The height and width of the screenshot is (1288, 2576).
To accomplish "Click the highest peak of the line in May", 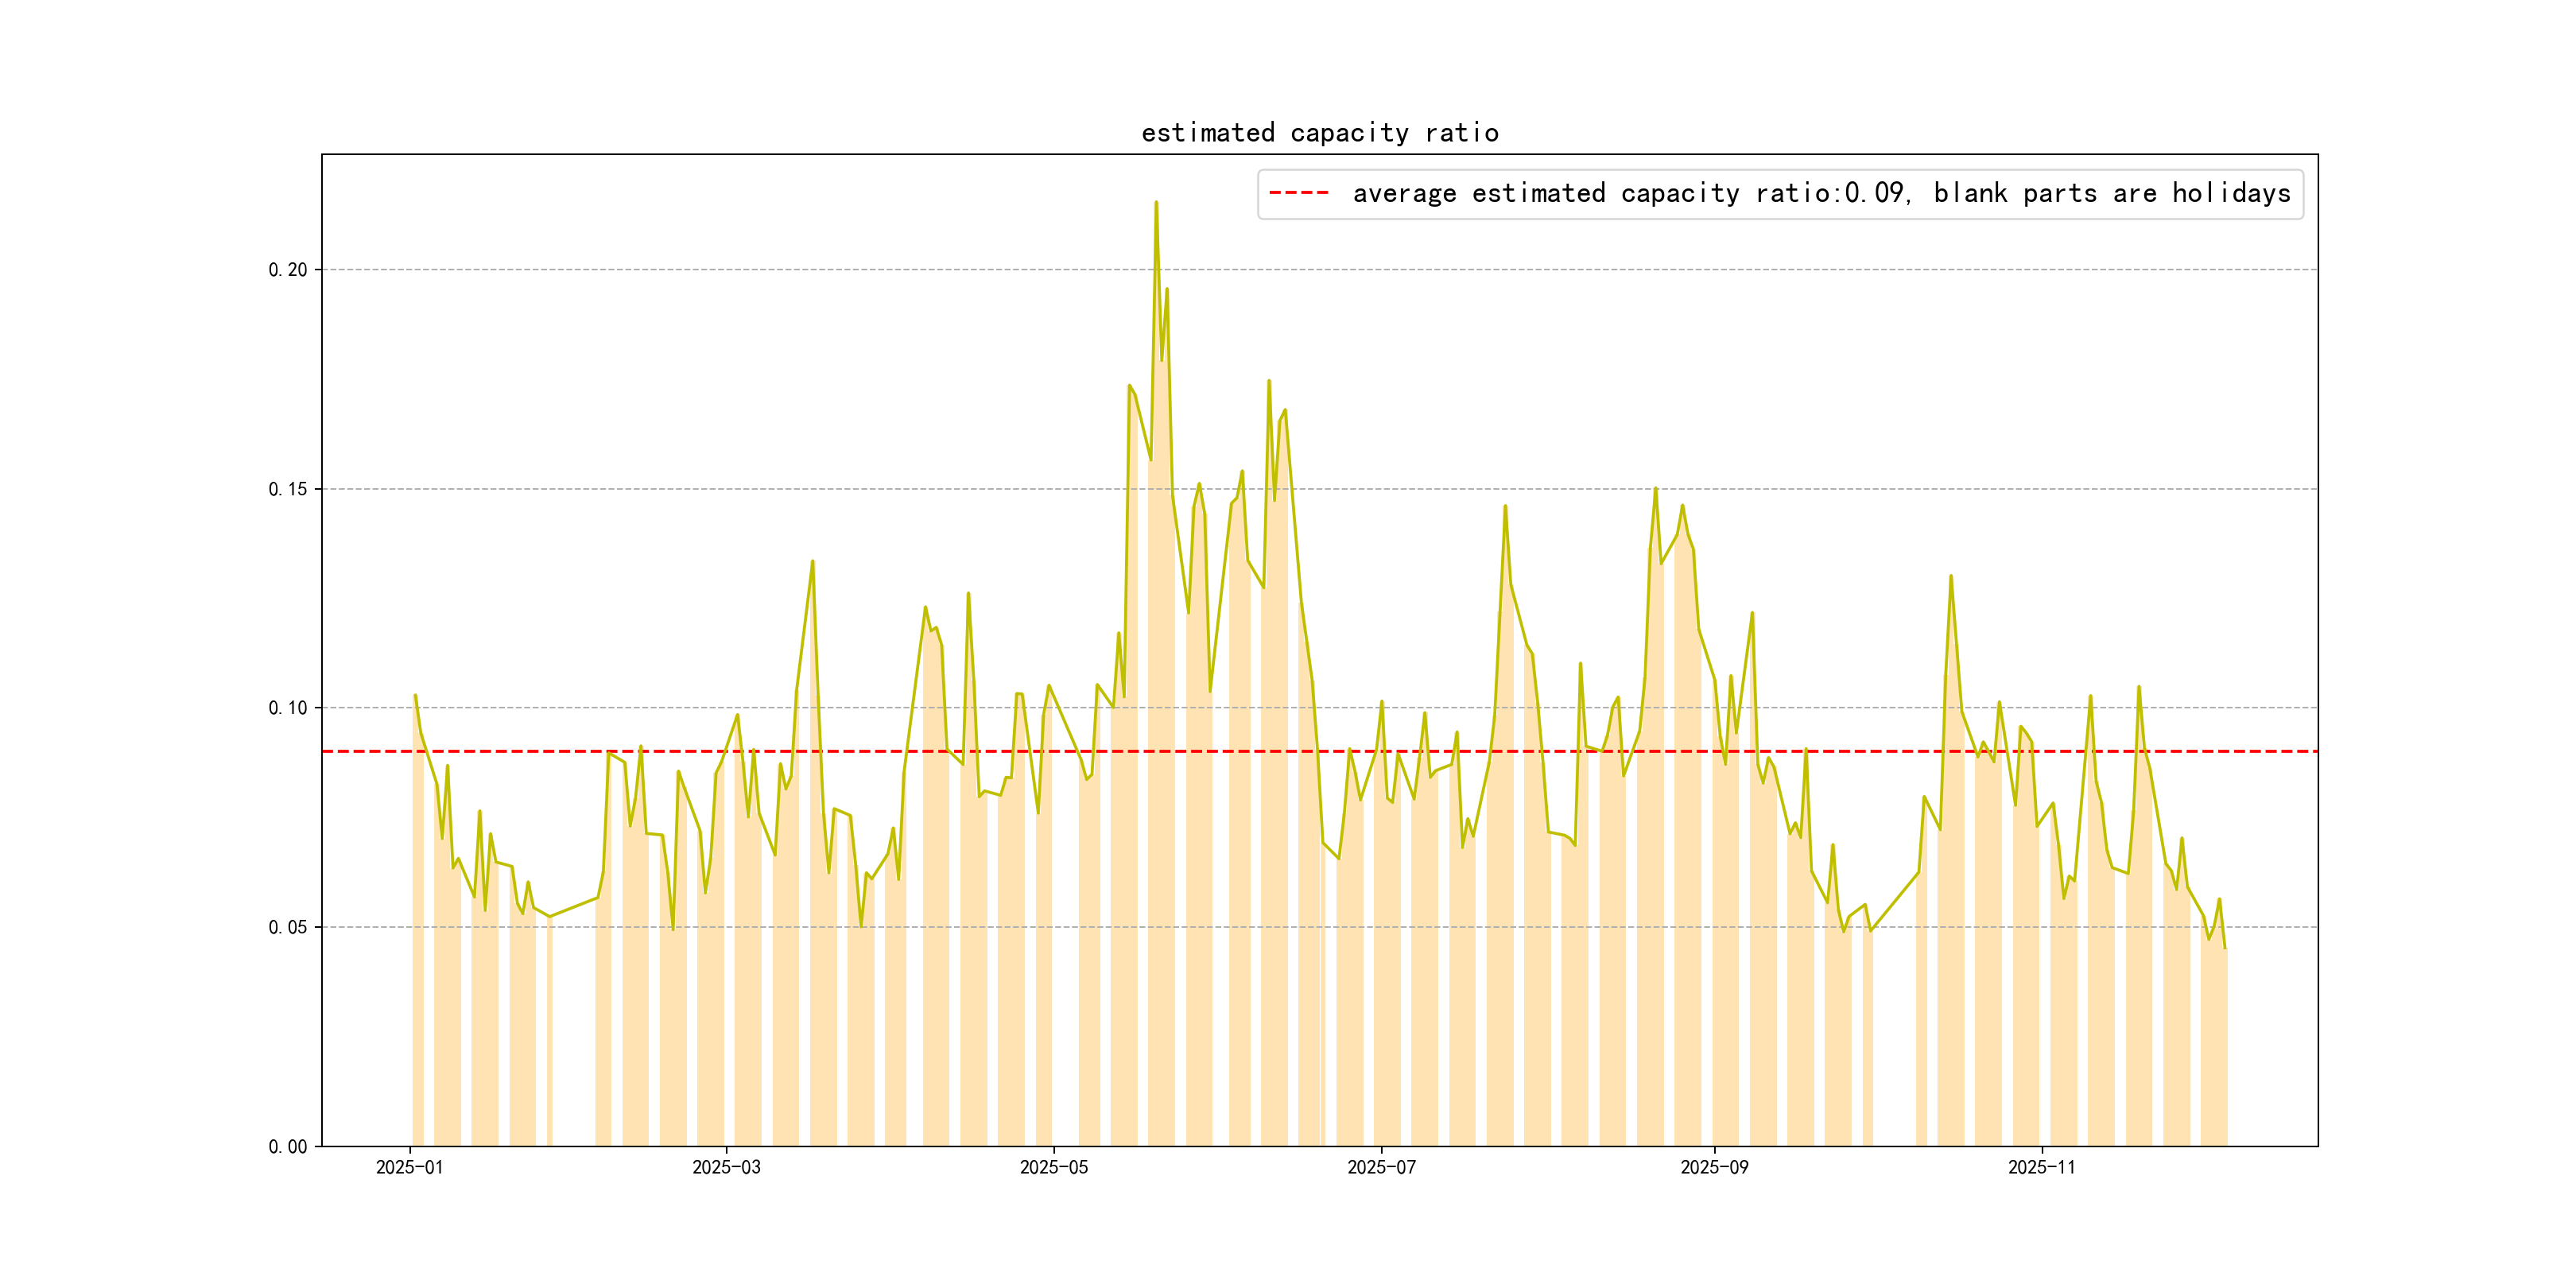I will point(1156,203).
